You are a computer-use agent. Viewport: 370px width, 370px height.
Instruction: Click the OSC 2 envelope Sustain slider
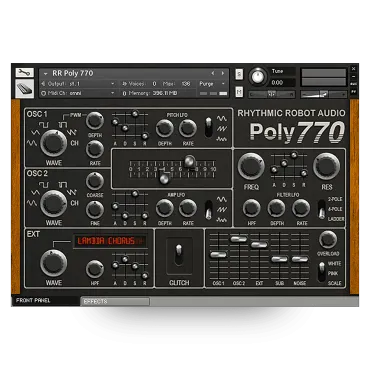pyautogui.click(x=135, y=194)
